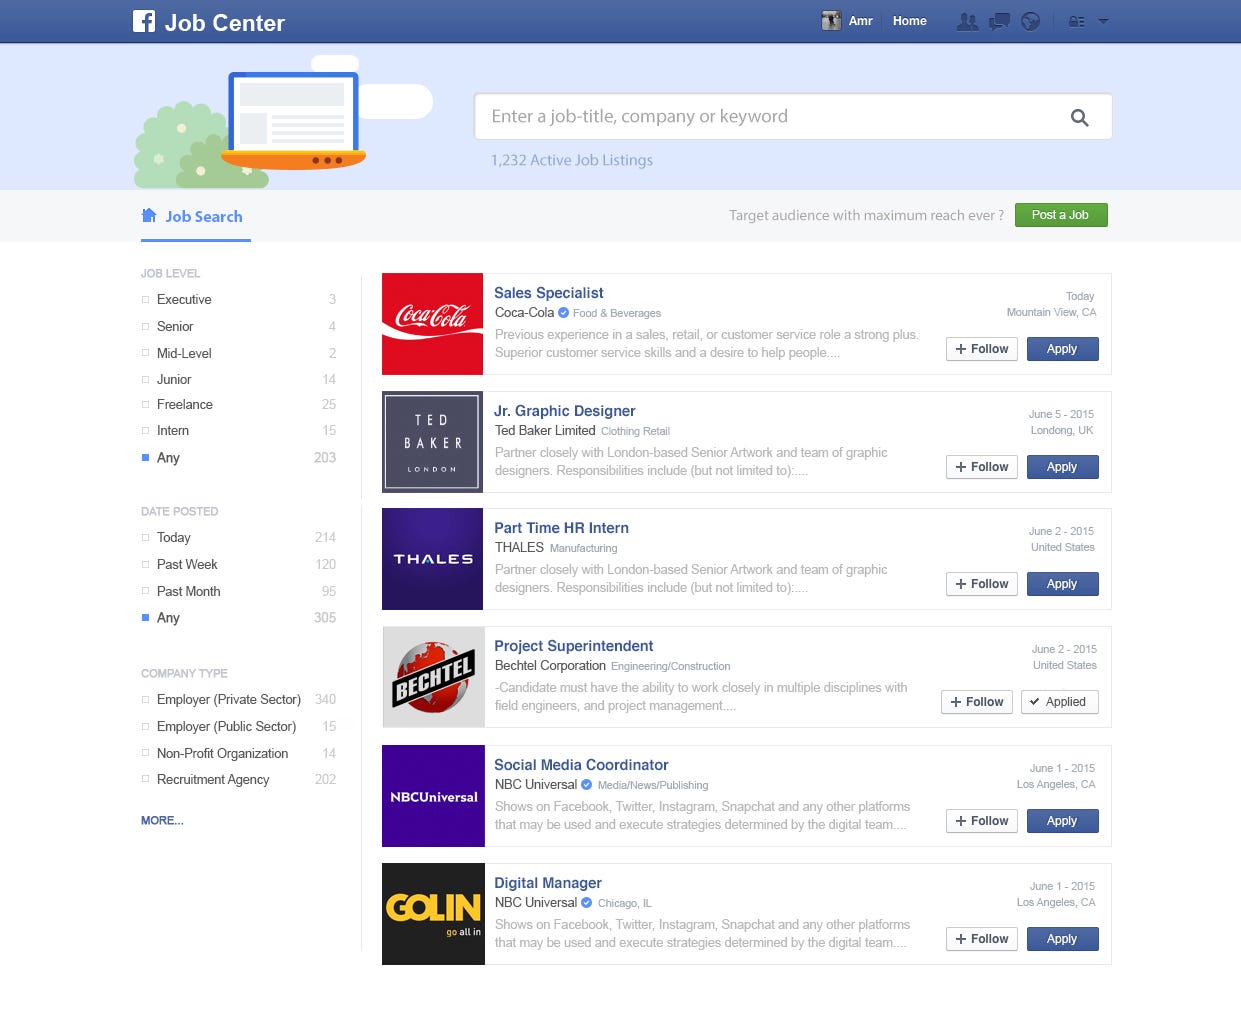Image resolution: width=1241 pixels, height=1034 pixels.
Task: Click Applied on Project Superintendent
Action: coord(1060,702)
